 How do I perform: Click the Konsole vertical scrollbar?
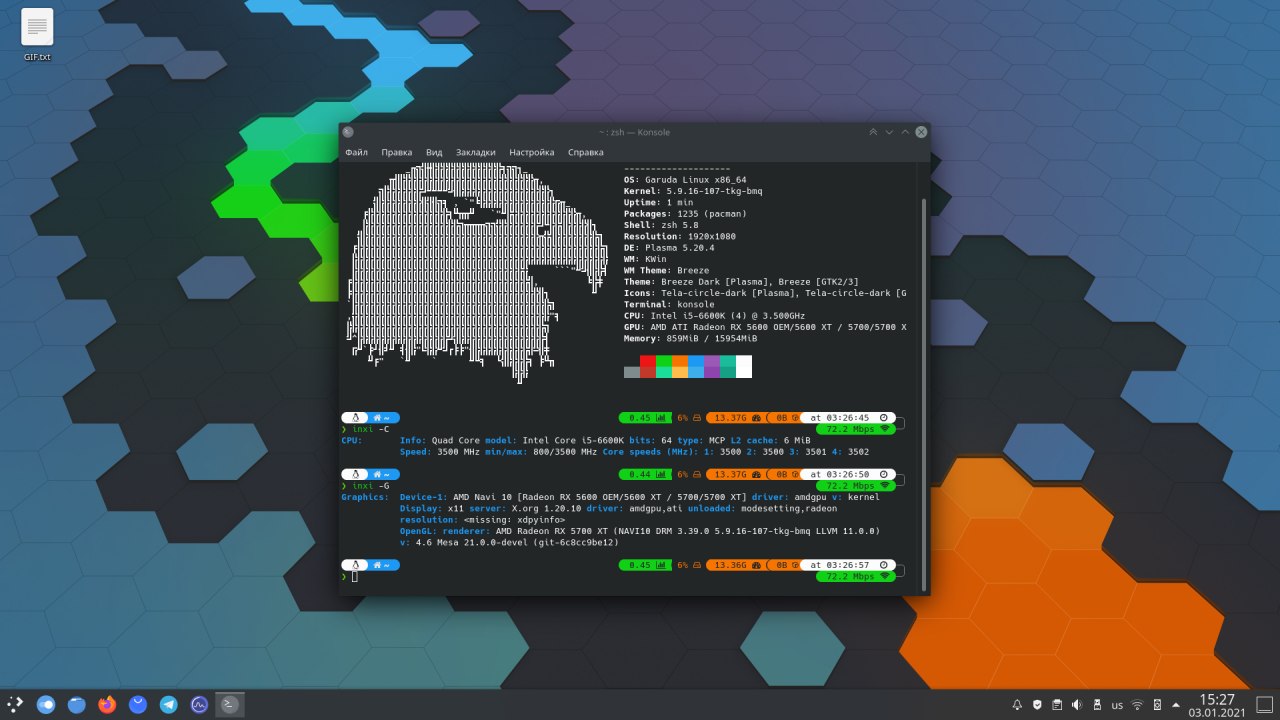924,393
